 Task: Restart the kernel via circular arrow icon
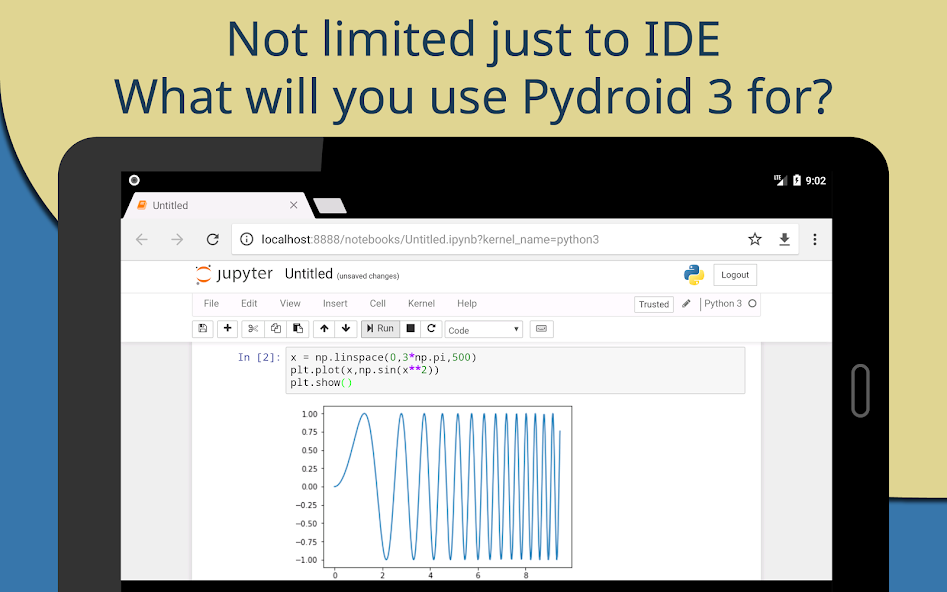click(x=431, y=328)
